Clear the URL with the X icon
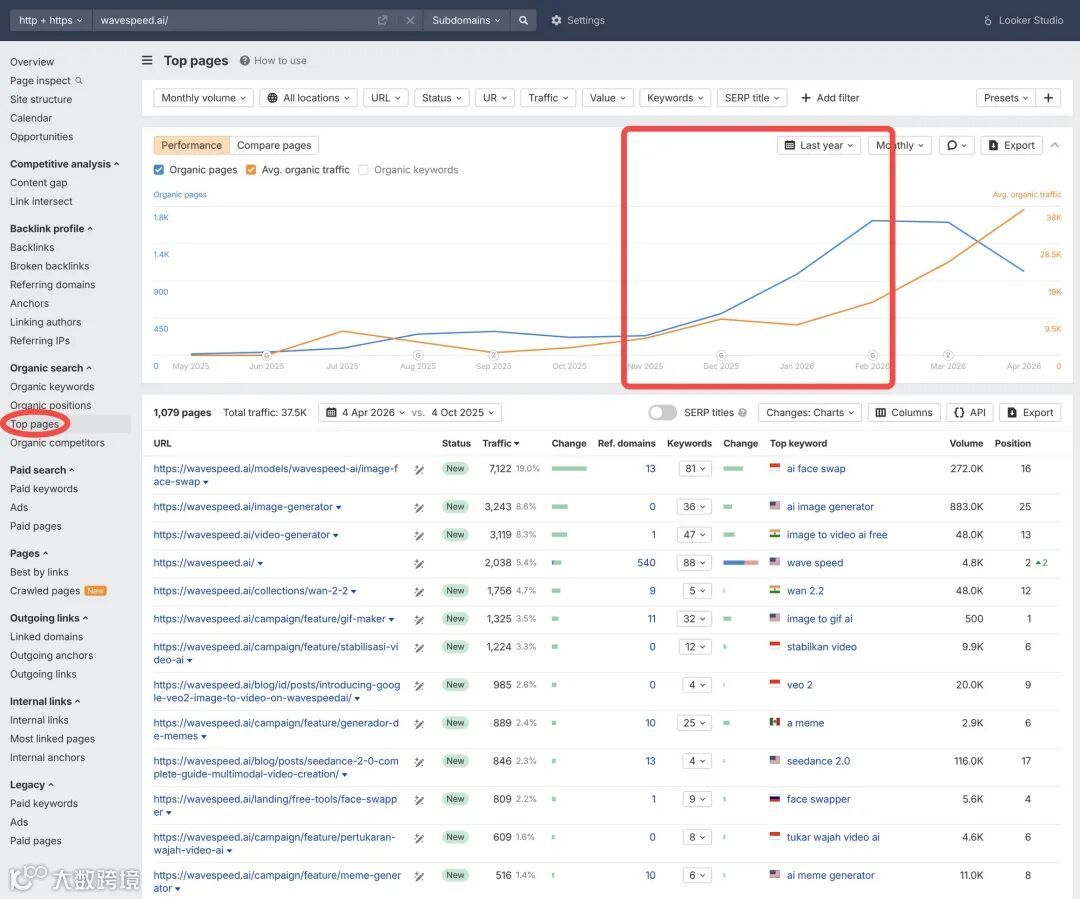Screen dimensions: 1080x899 coord(411,21)
